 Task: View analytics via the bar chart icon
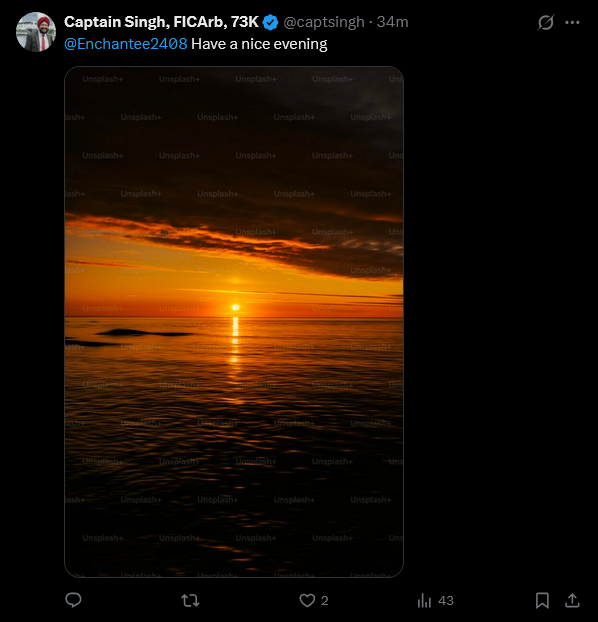coord(424,601)
